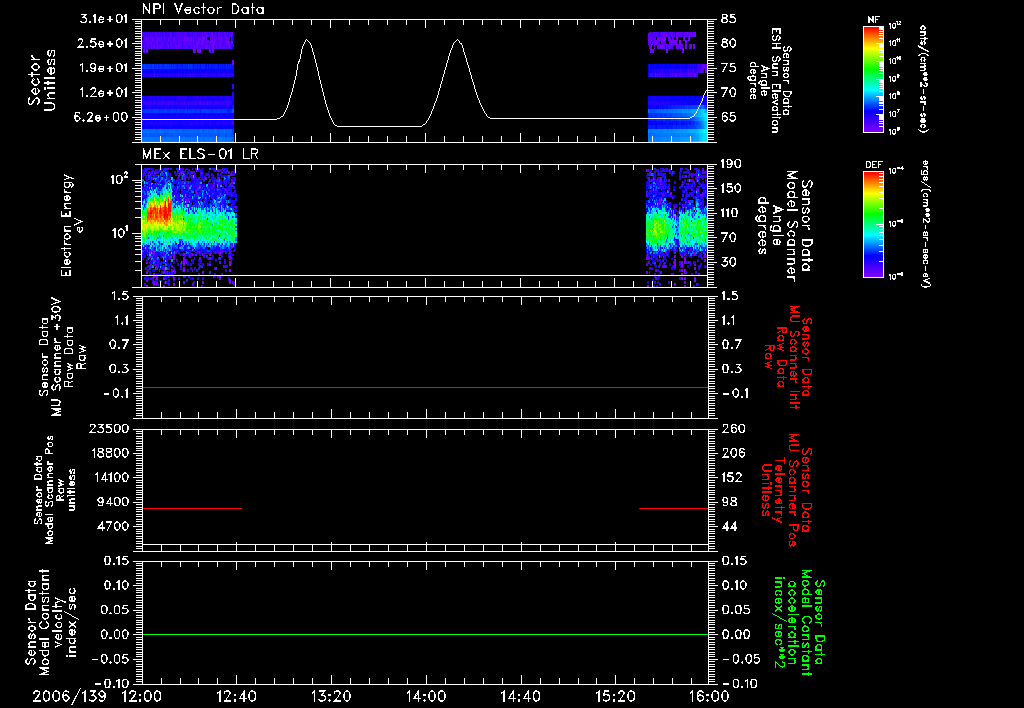Select the green "Model Constant acceleration" label
This screenshot has width=1024, height=708.
[x=800, y=624]
